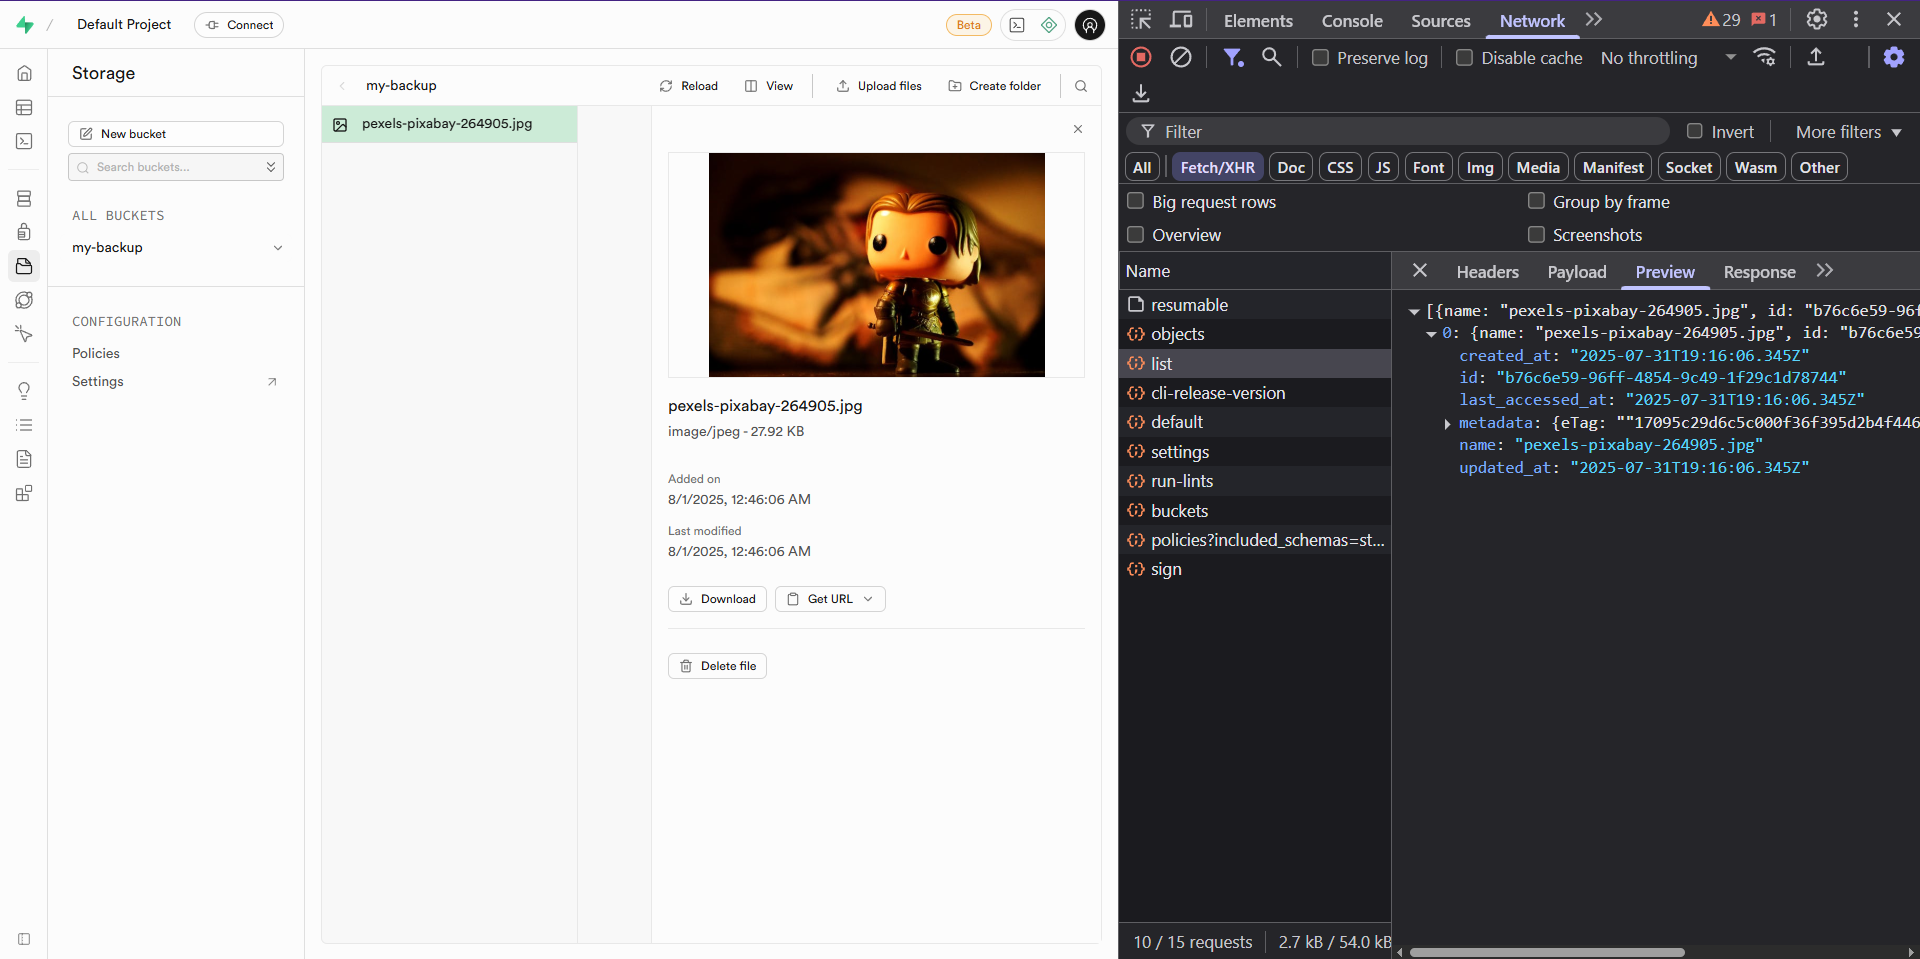This screenshot has height=959, width=1920.
Task: Toggle the Big request rows checkbox
Action: [1136, 201]
